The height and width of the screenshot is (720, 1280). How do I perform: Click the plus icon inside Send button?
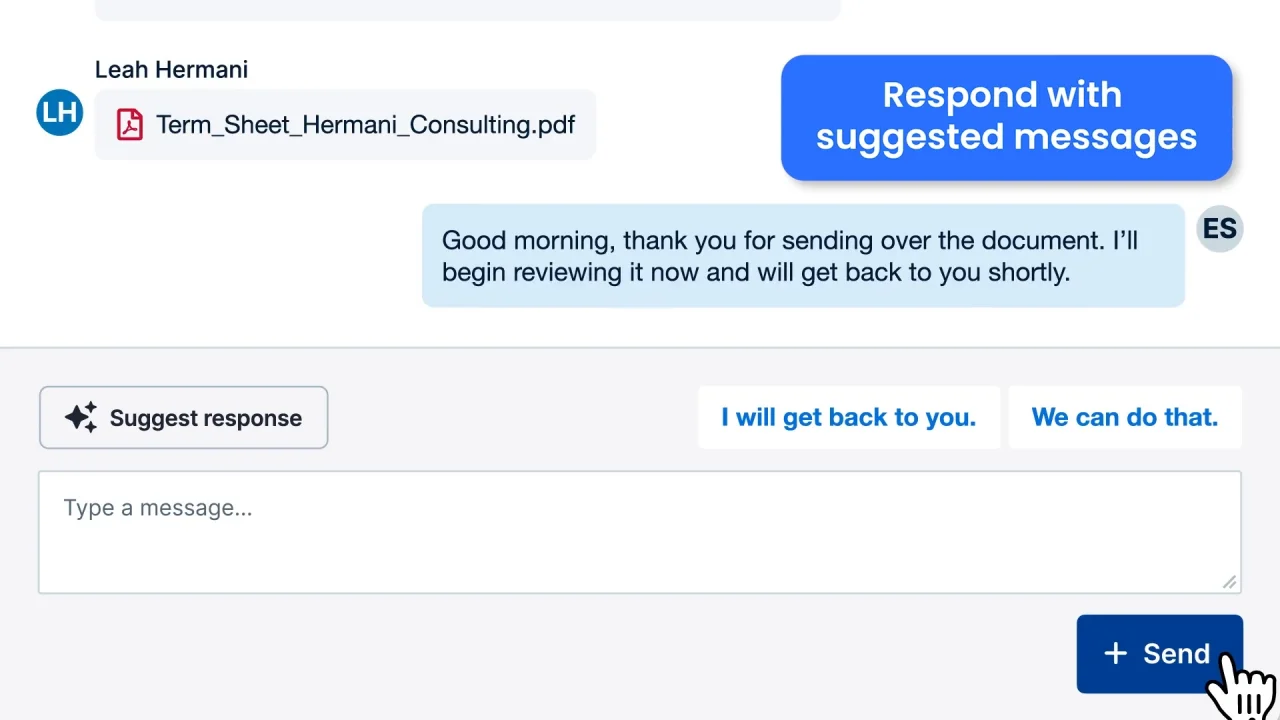coord(1115,654)
